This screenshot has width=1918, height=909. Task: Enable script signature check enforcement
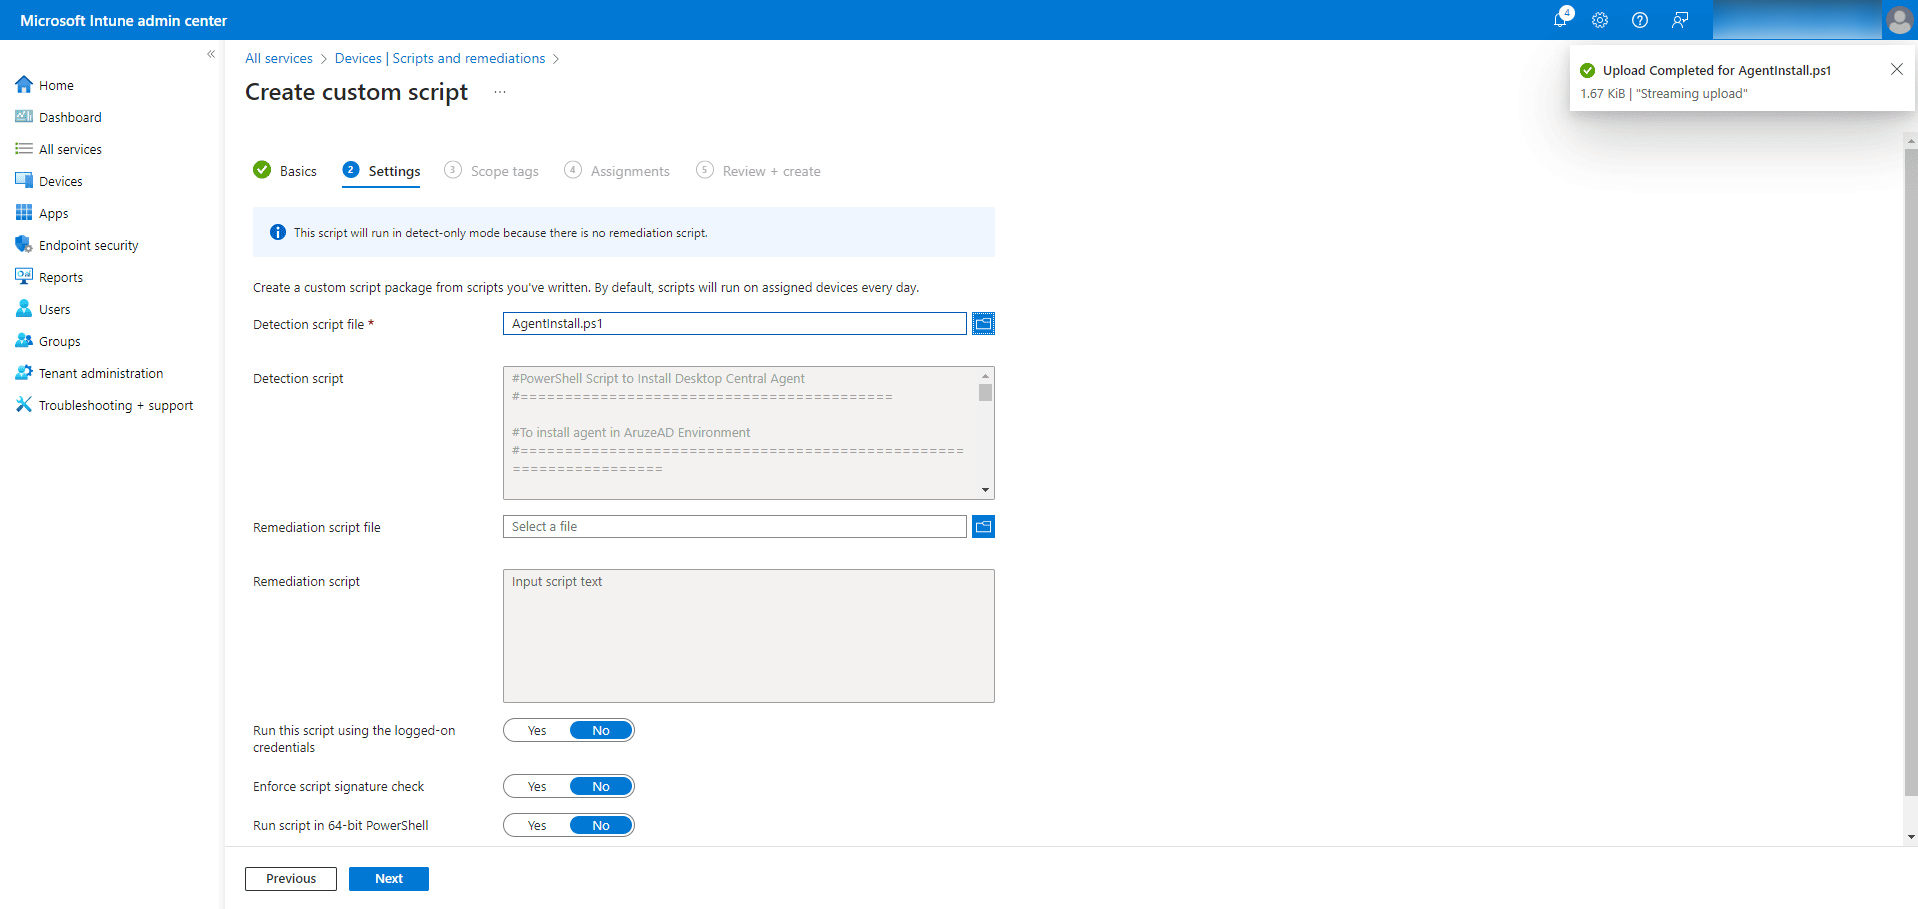tap(536, 786)
